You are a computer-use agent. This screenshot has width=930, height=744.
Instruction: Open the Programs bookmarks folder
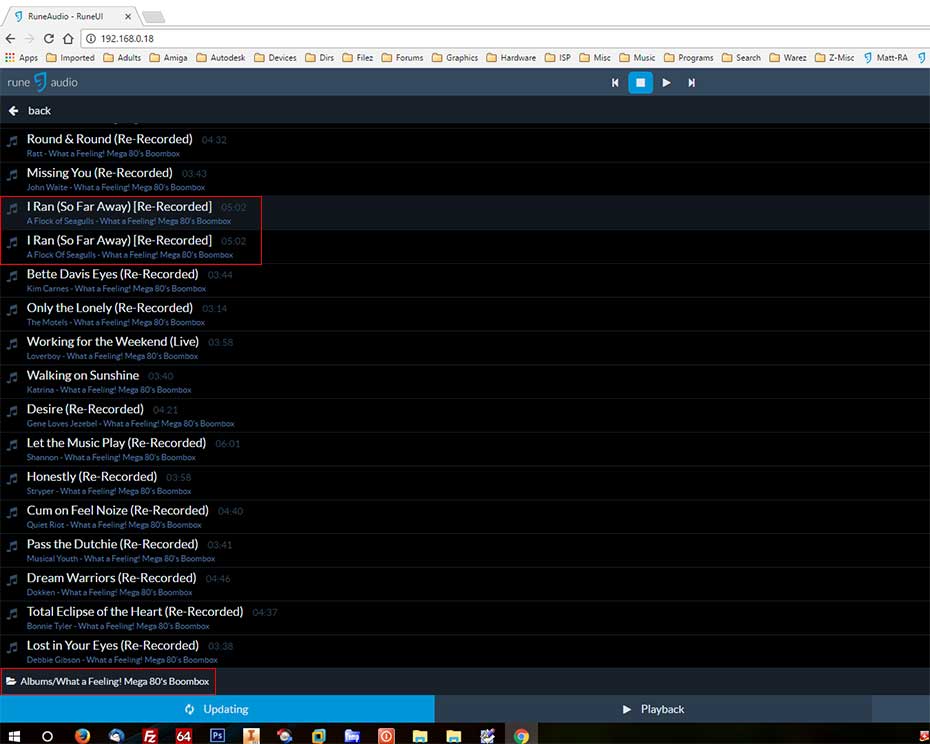coord(689,58)
